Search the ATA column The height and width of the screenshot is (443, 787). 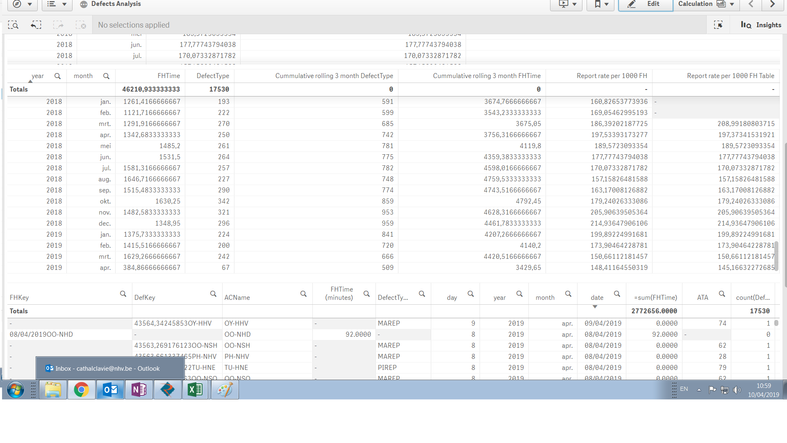[x=722, y=294]
